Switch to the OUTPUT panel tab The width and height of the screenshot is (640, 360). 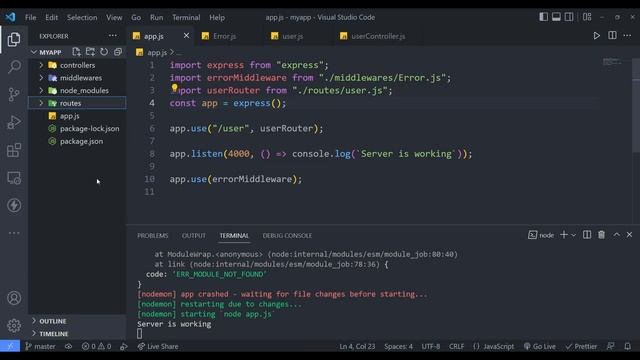[194, 236]
